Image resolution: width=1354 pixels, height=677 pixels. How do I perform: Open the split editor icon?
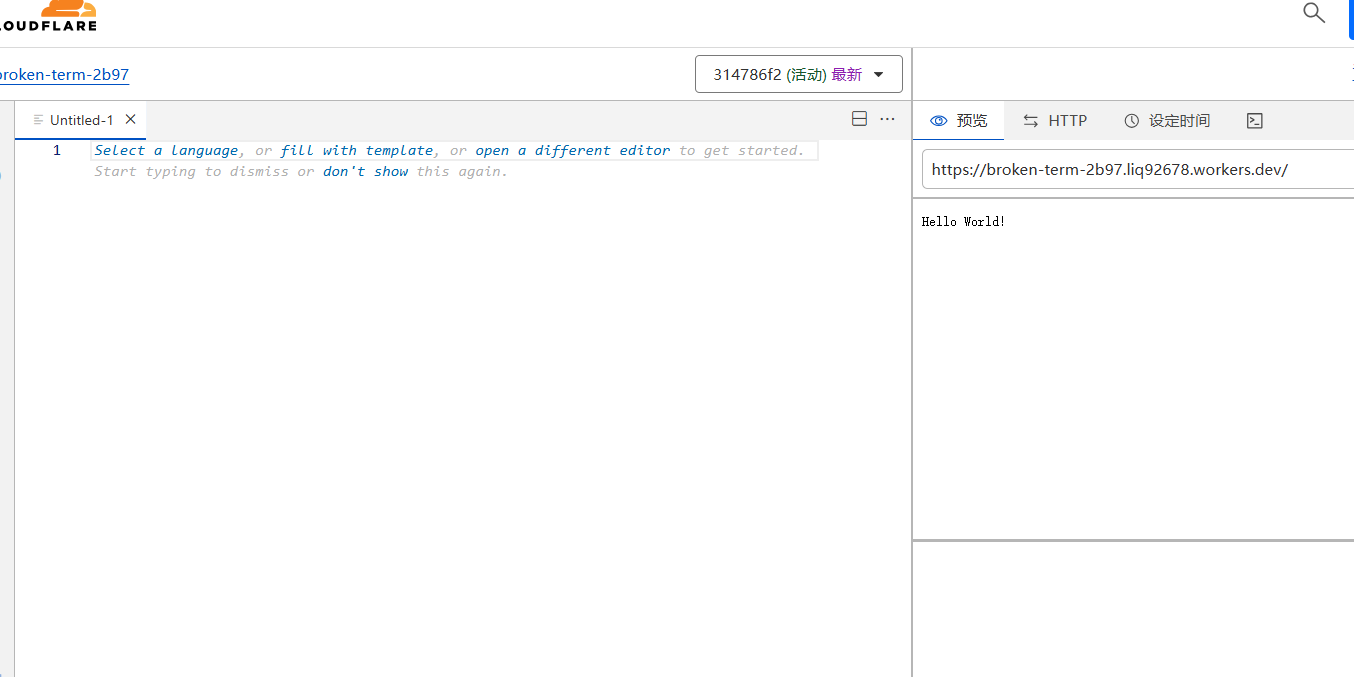859,118
